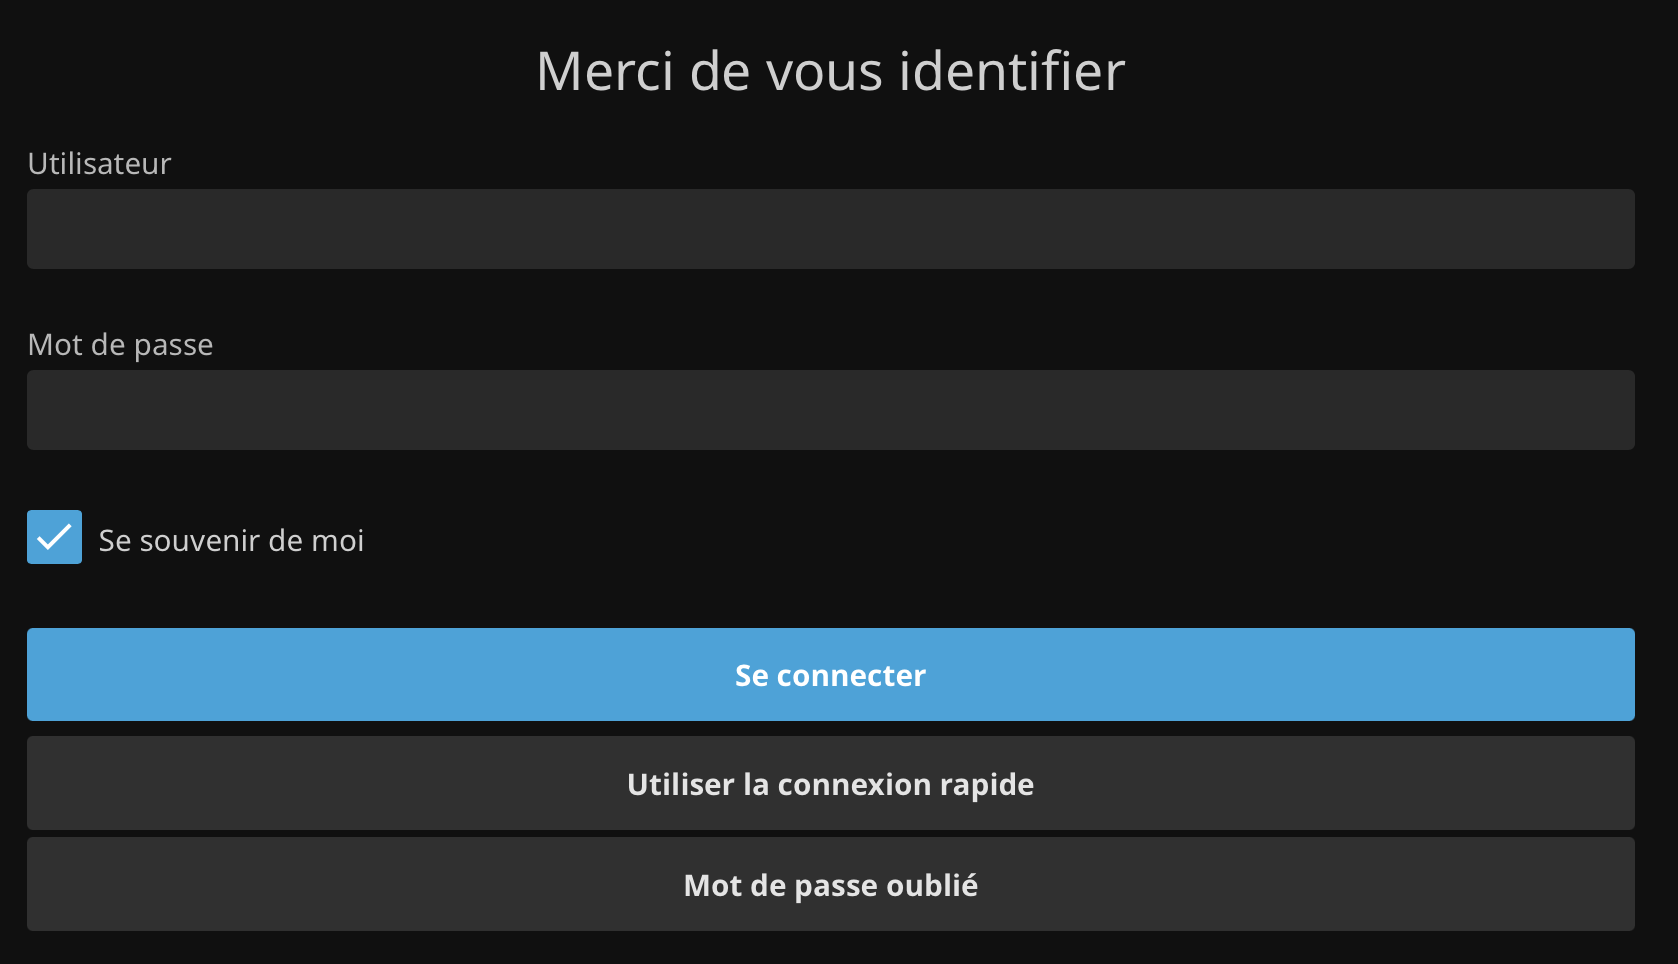This screenshot has height=964, width=1678.
Task: Disable the remember me option
Action: (x=54, y=537)
